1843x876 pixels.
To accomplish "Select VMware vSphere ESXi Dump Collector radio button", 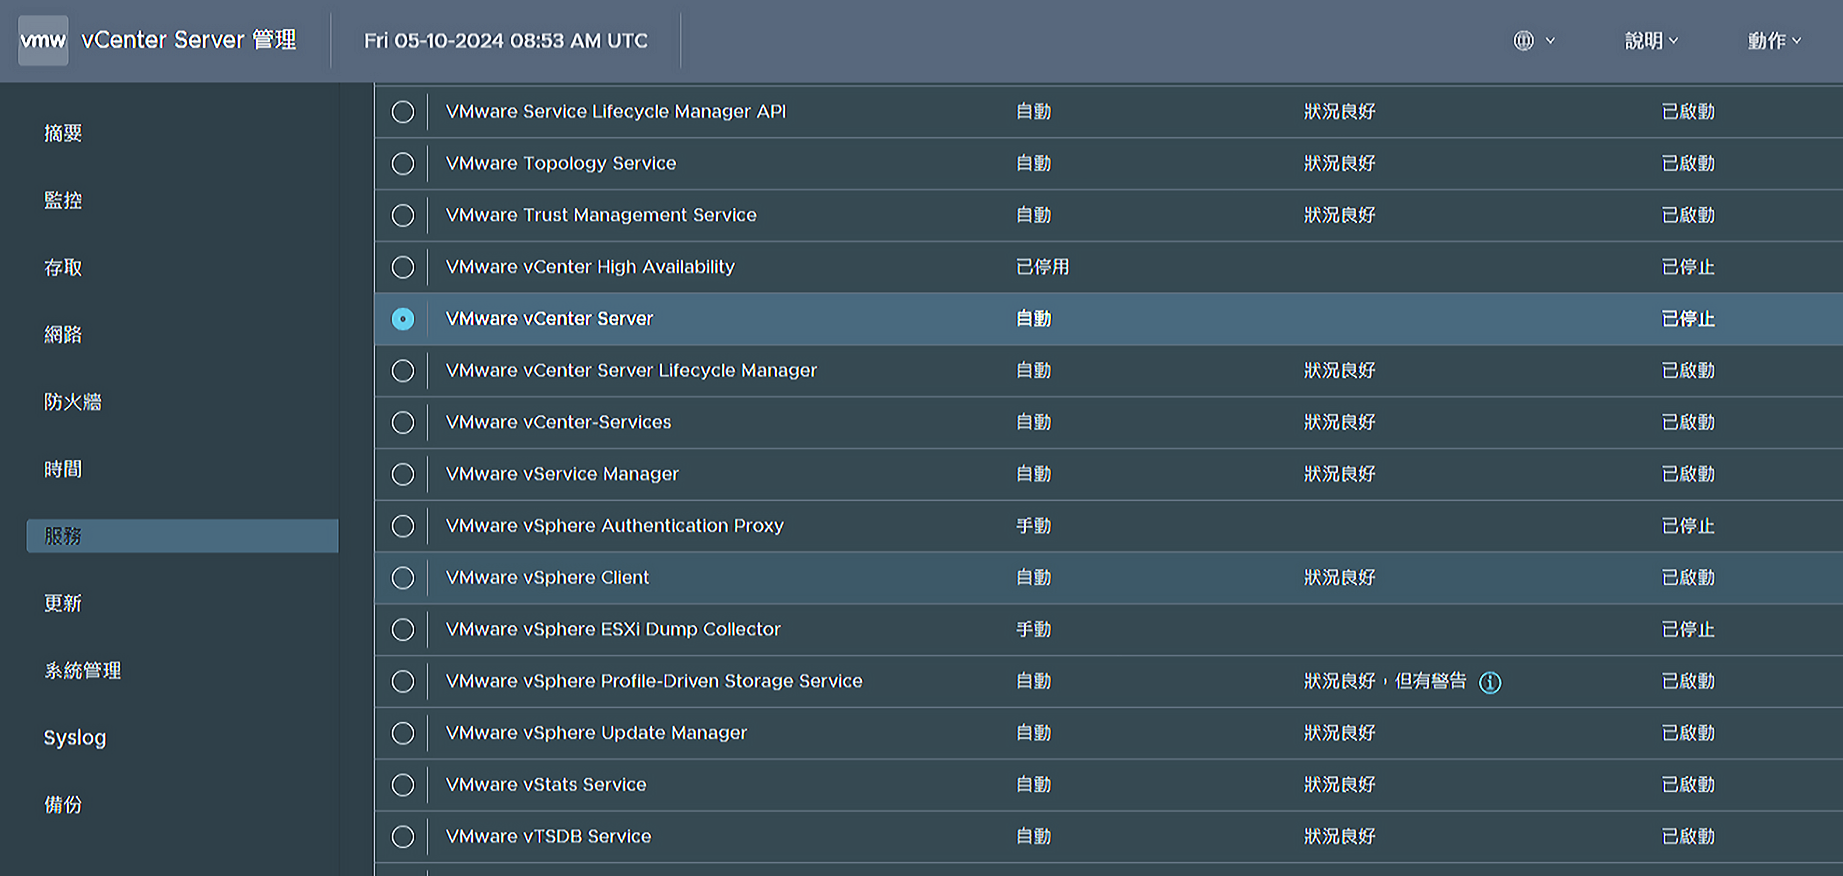I will (403, 630).
